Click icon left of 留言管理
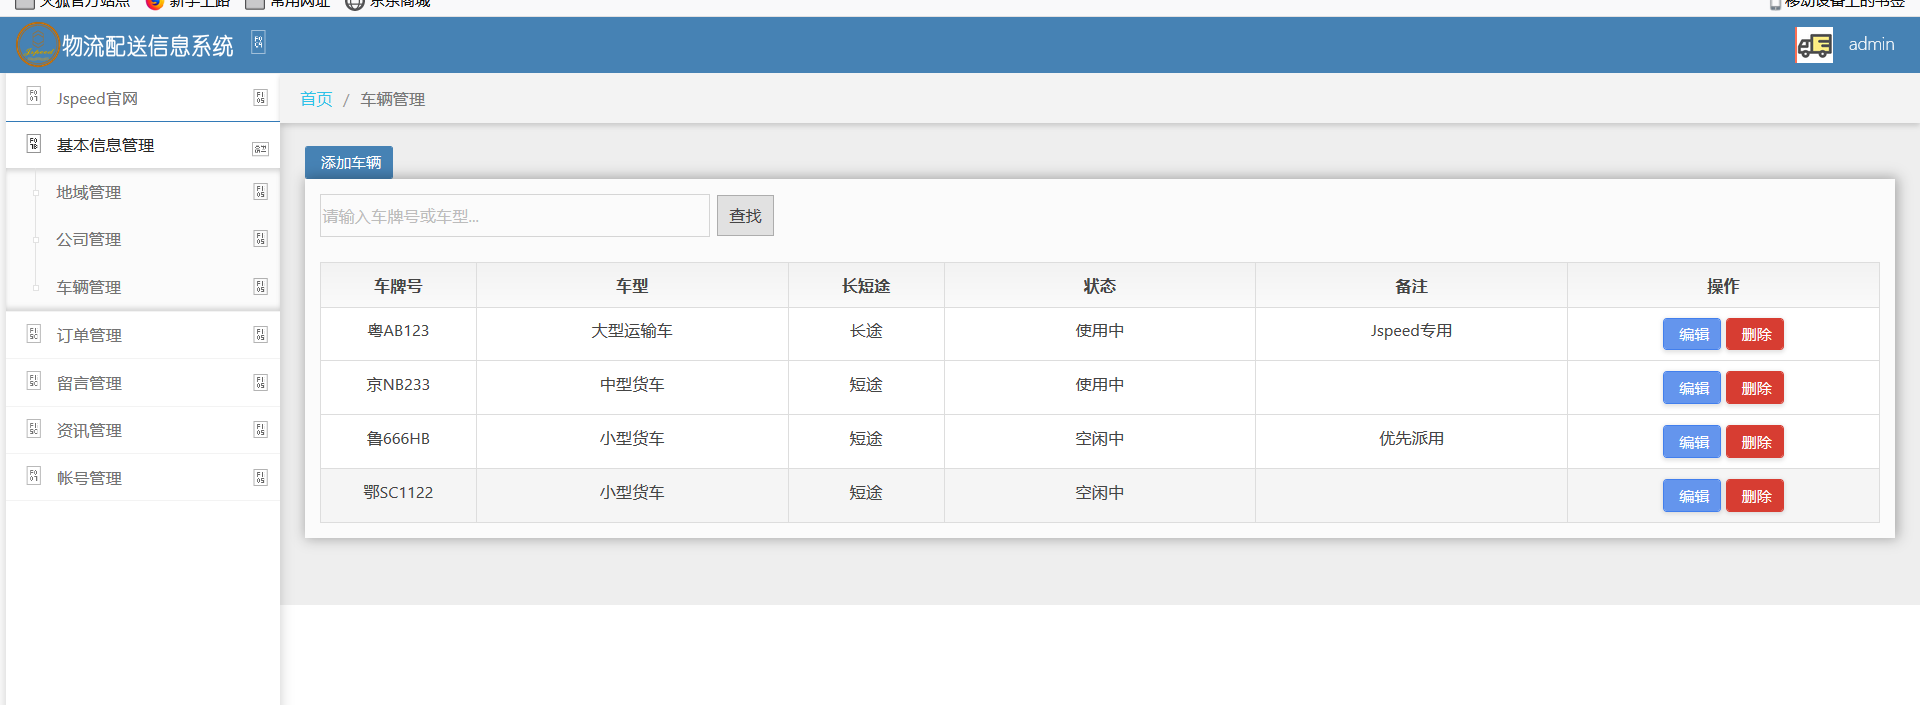Image resolution: width=1920 pixels, height=705 pixels. tap(33, 381)
